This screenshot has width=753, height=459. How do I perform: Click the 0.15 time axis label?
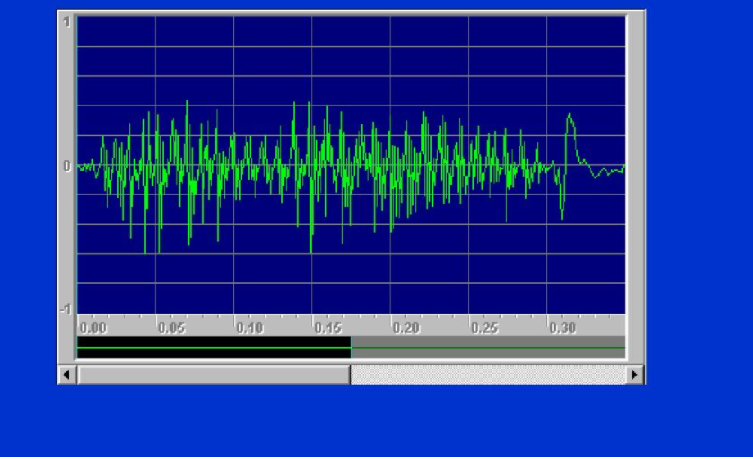[328, 328]
